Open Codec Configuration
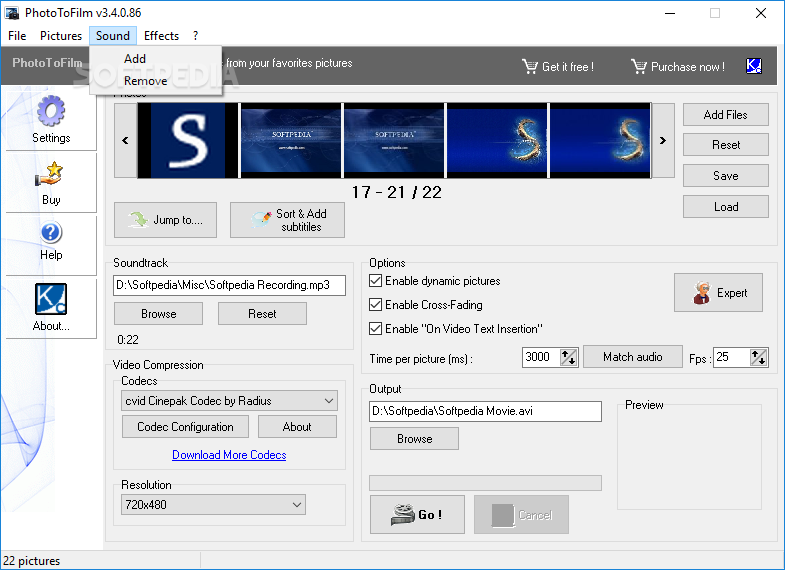 [x=185, y=427]
